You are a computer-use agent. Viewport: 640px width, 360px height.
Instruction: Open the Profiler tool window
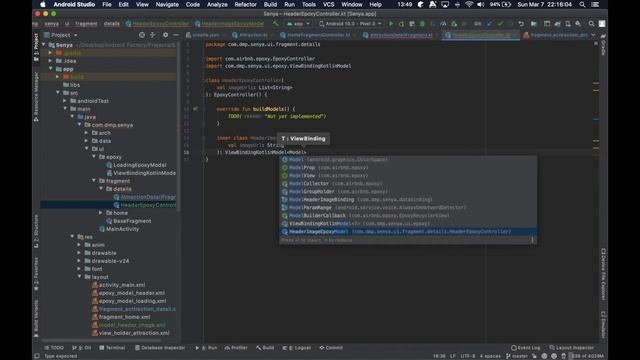(x=236, y=348)
